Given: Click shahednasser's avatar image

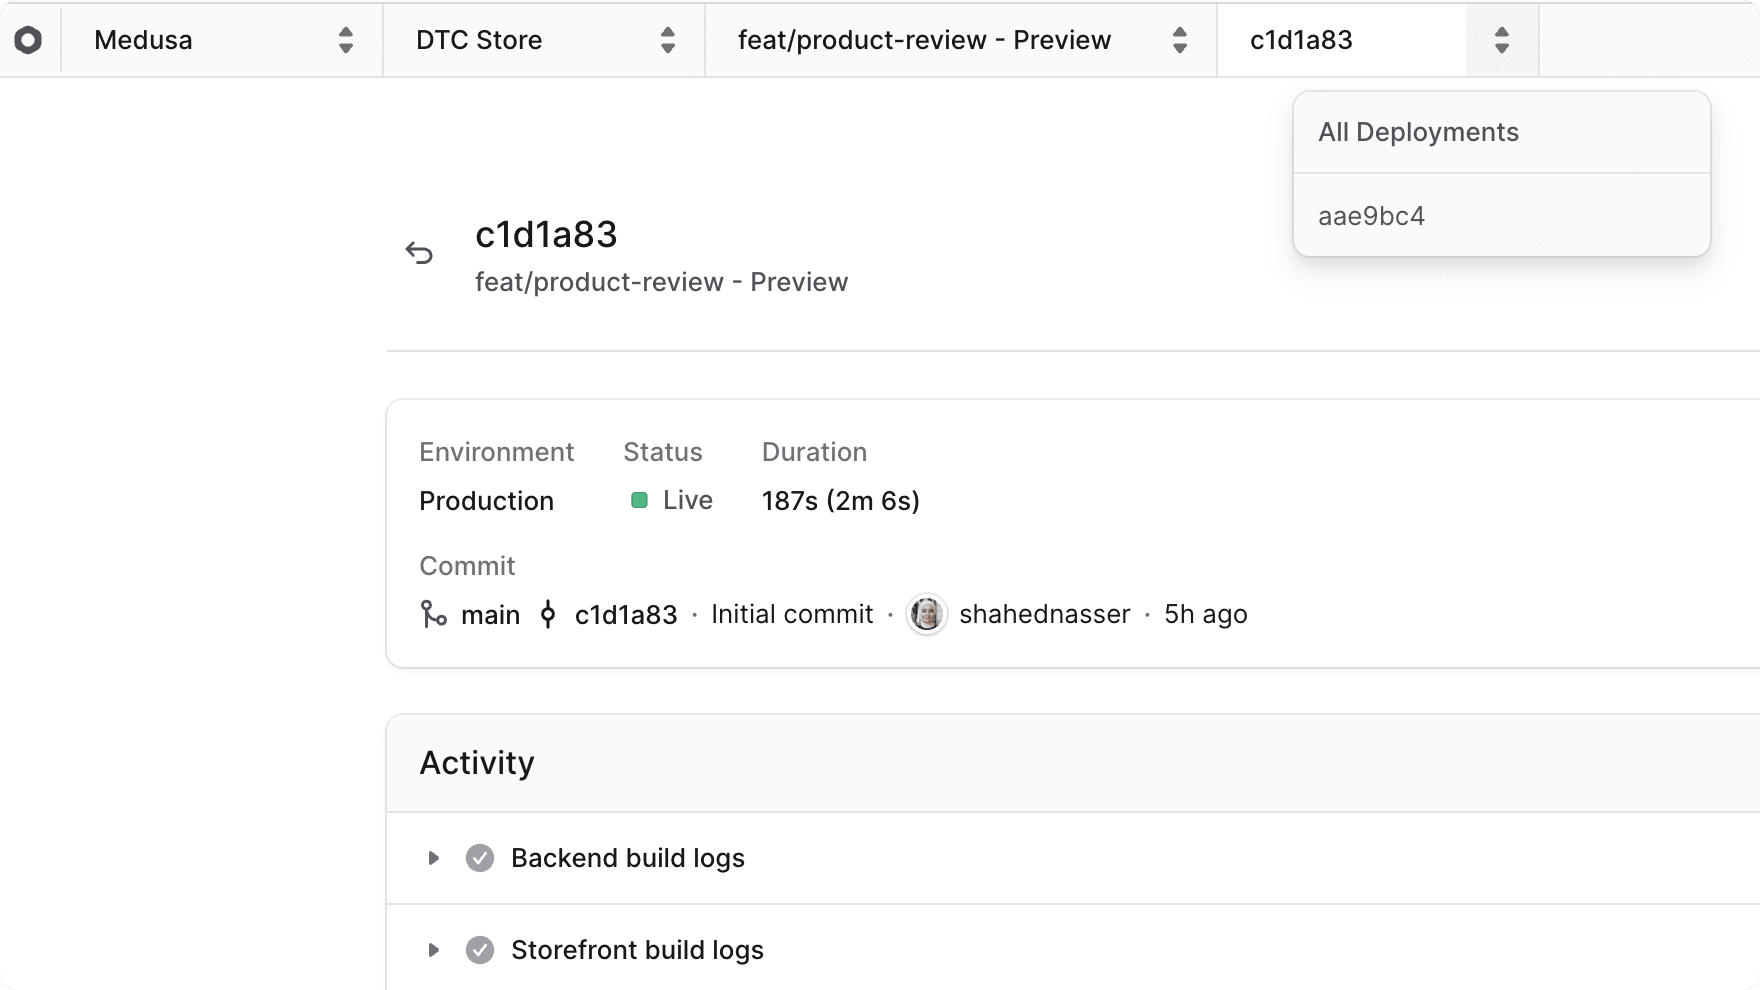Looking at the screenshot, I should [x=926, y=614].
